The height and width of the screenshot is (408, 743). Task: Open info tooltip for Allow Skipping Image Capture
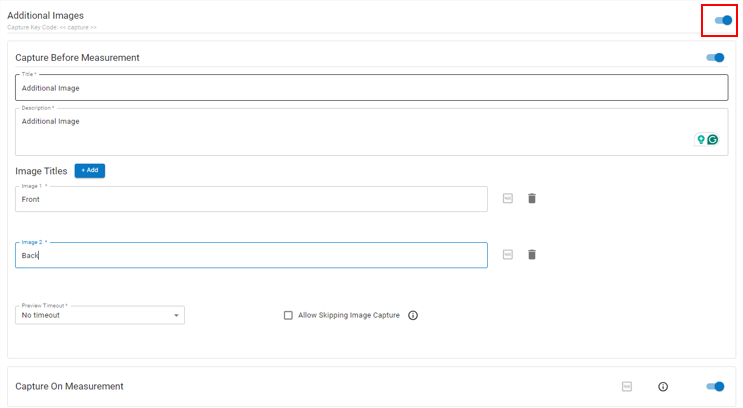coord(413,315)
